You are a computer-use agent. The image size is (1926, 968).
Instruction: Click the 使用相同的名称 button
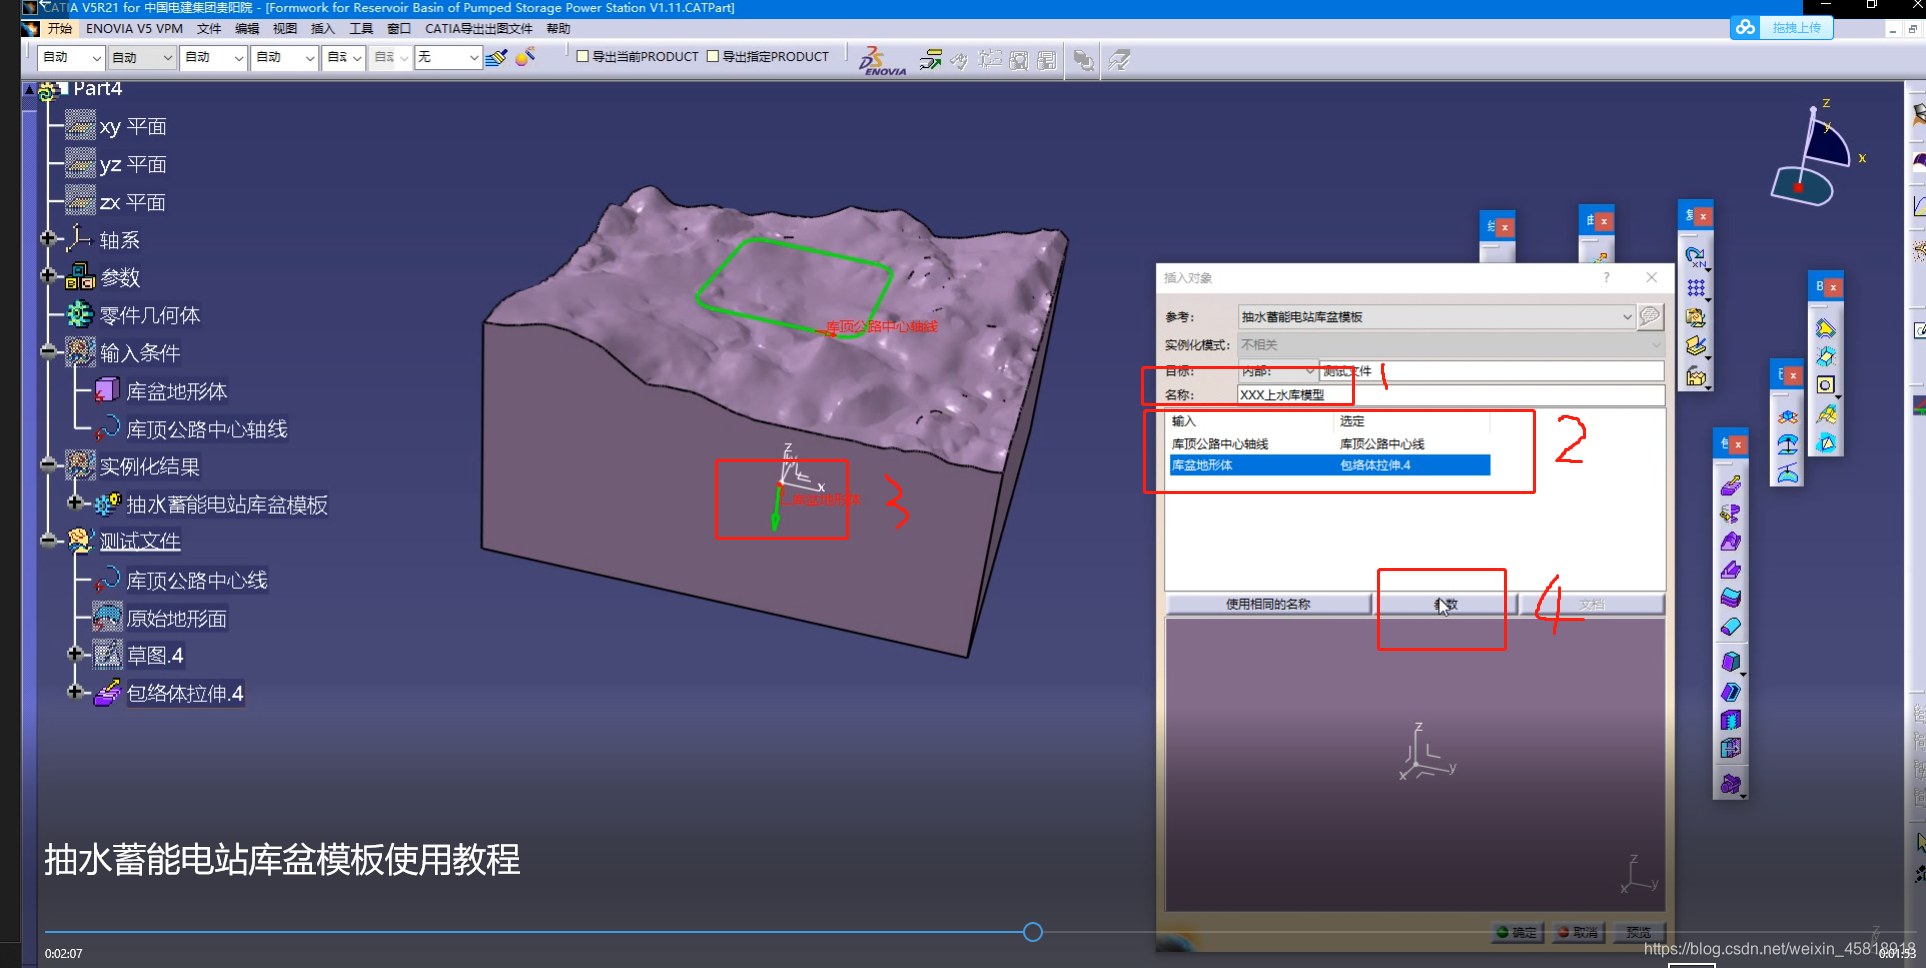coord(1267,604)
